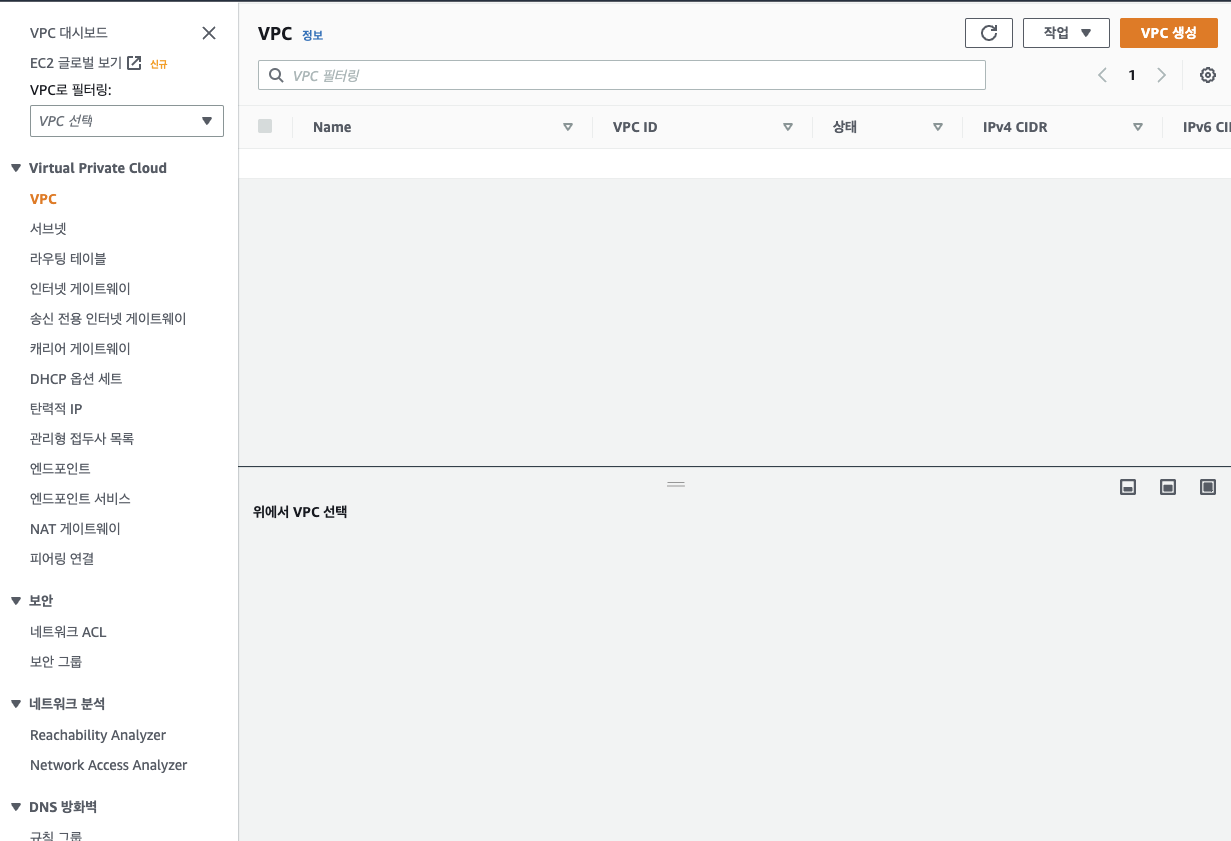Collapse the 네트워크 분석 section

pyautogui.click(x=16, y=704)
